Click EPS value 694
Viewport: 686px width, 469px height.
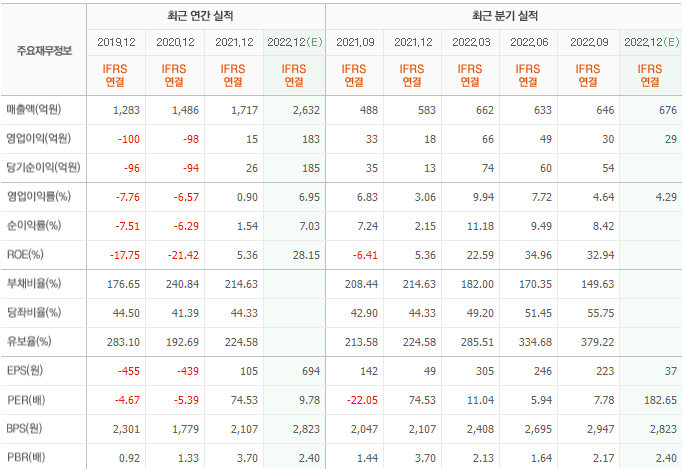pyautogui.click(x=311, y=371)
